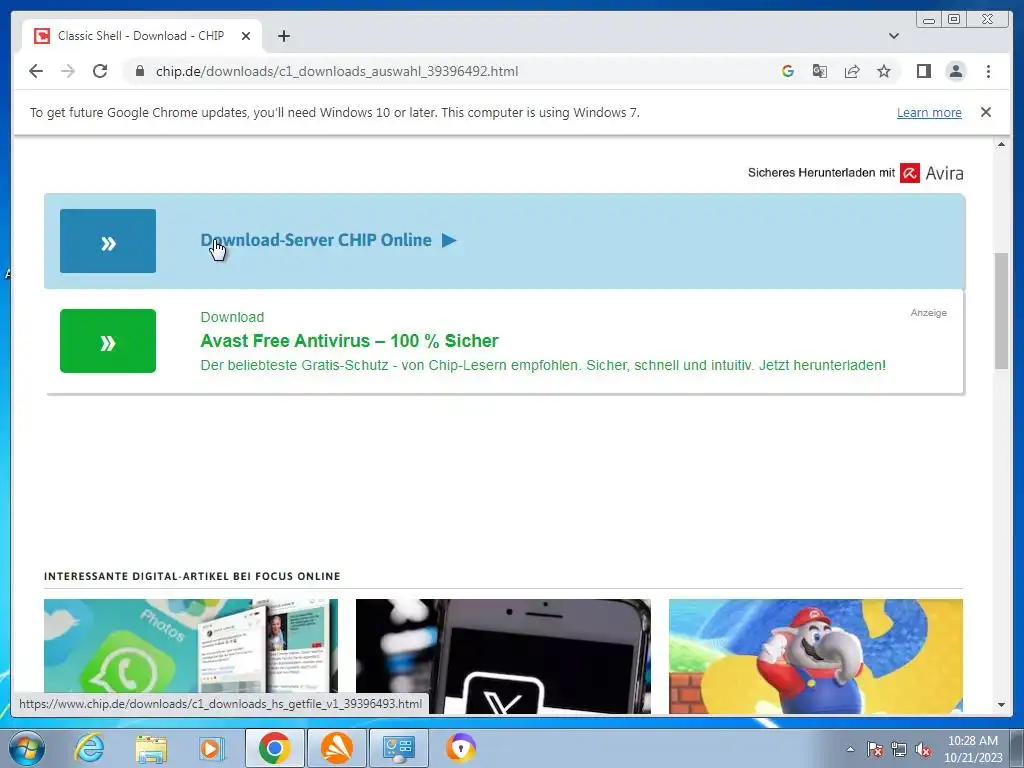Click the play arrow beside CHIP Online

(449, 240)
